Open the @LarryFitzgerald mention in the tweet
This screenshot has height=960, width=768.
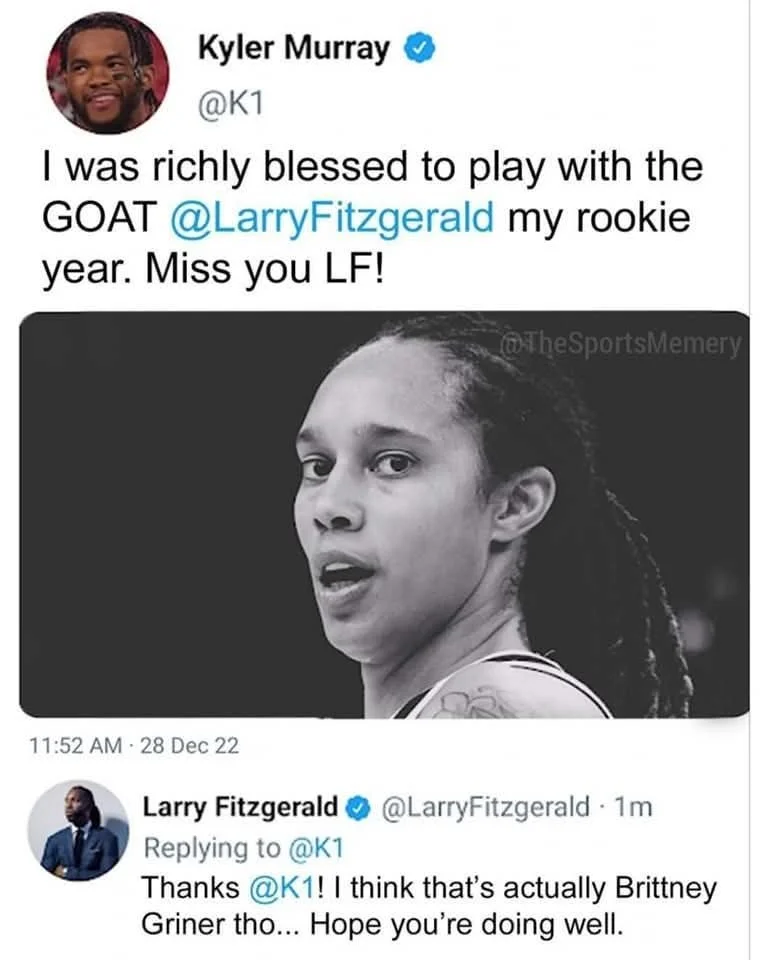coord(335,218)
